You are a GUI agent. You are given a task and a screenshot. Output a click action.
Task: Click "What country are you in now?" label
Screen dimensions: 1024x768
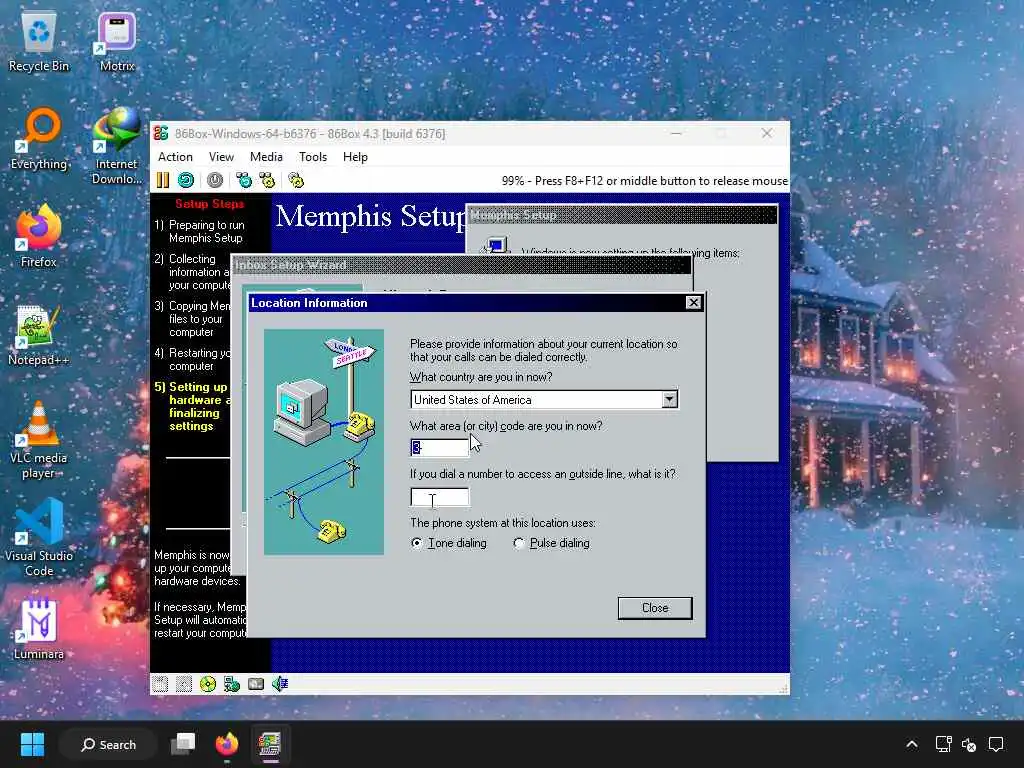pos(481,377)
